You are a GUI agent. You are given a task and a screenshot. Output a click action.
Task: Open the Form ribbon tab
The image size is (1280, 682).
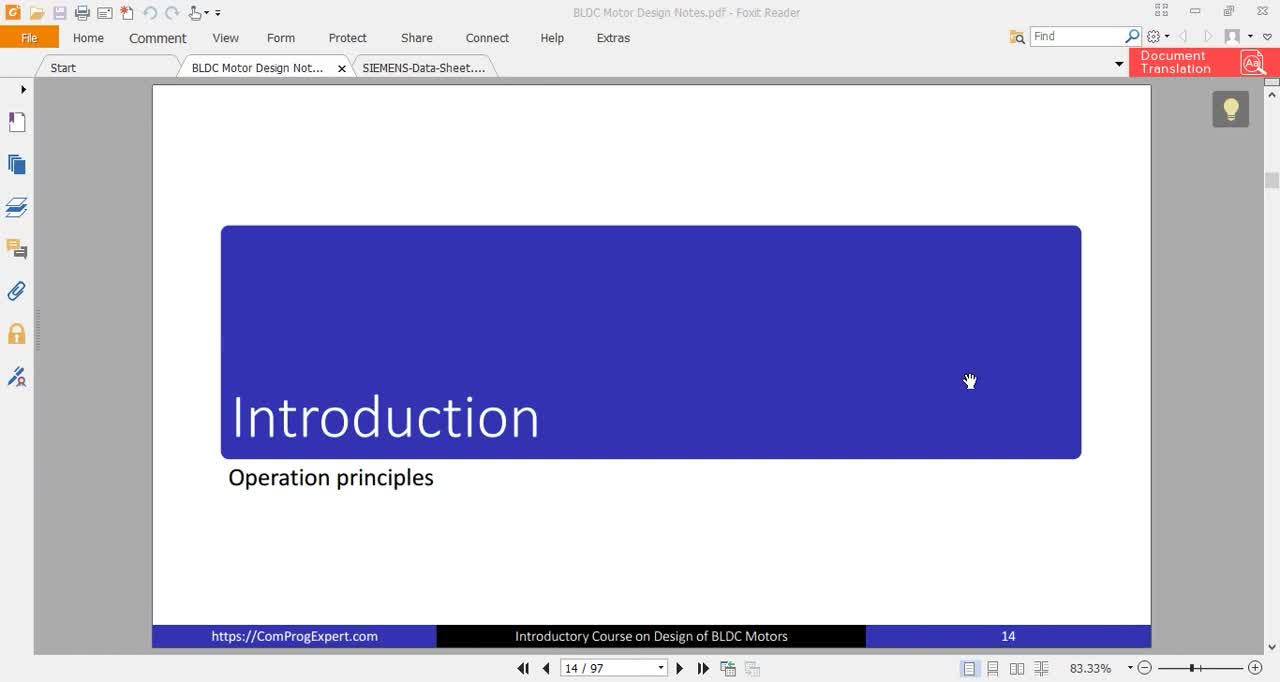(281, 38)
